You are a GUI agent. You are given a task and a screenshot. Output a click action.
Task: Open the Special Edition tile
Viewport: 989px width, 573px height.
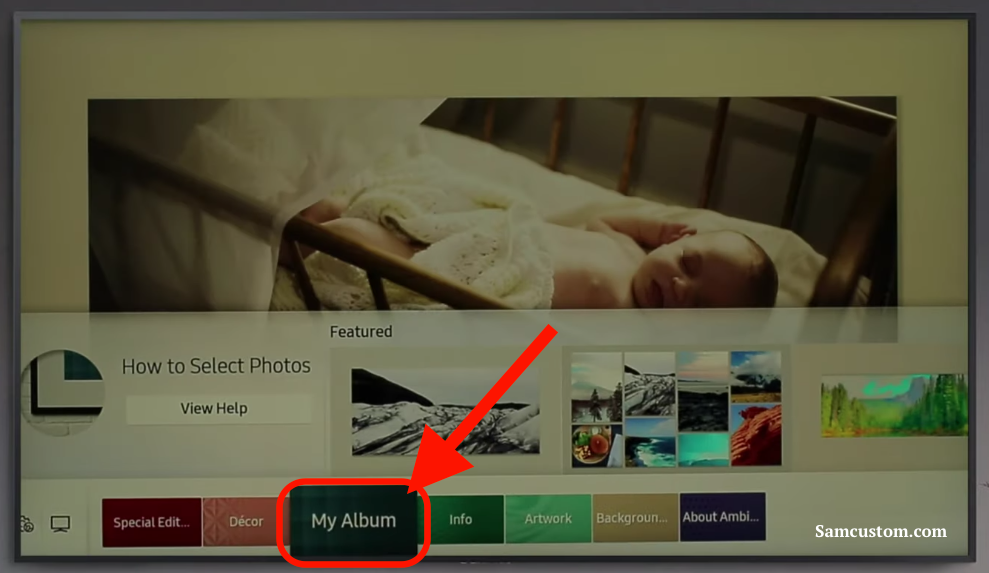(x=152, y=522)
